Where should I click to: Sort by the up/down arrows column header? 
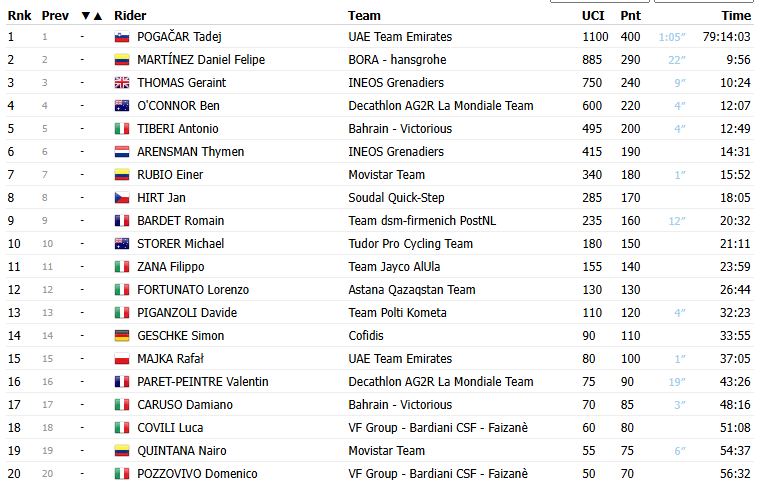91,15
